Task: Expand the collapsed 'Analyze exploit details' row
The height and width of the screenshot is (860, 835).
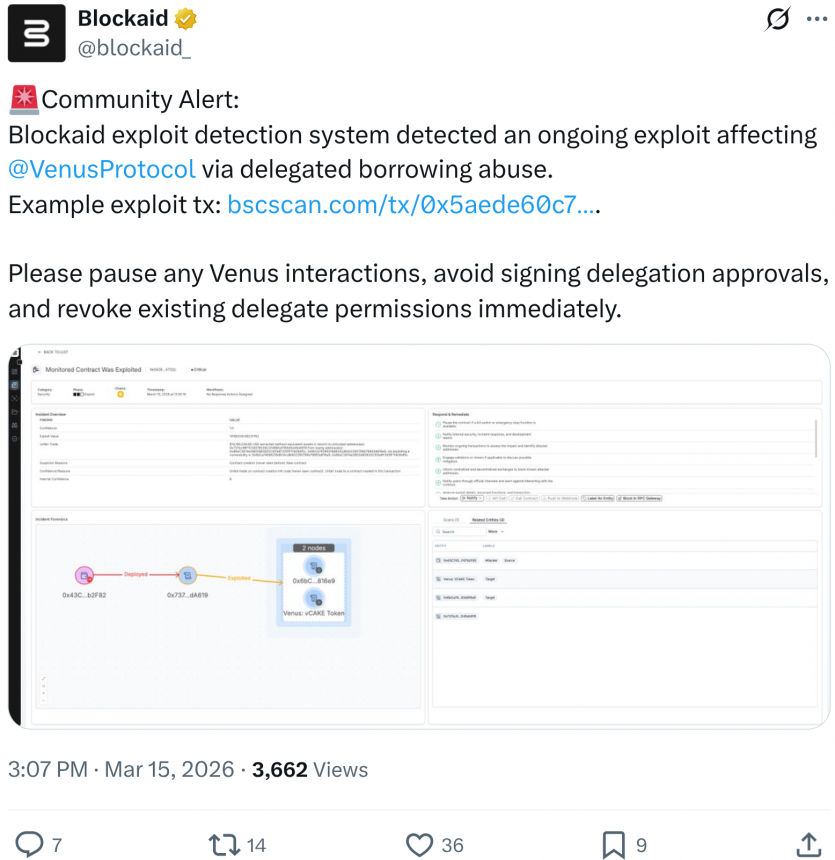Action: 437,491
